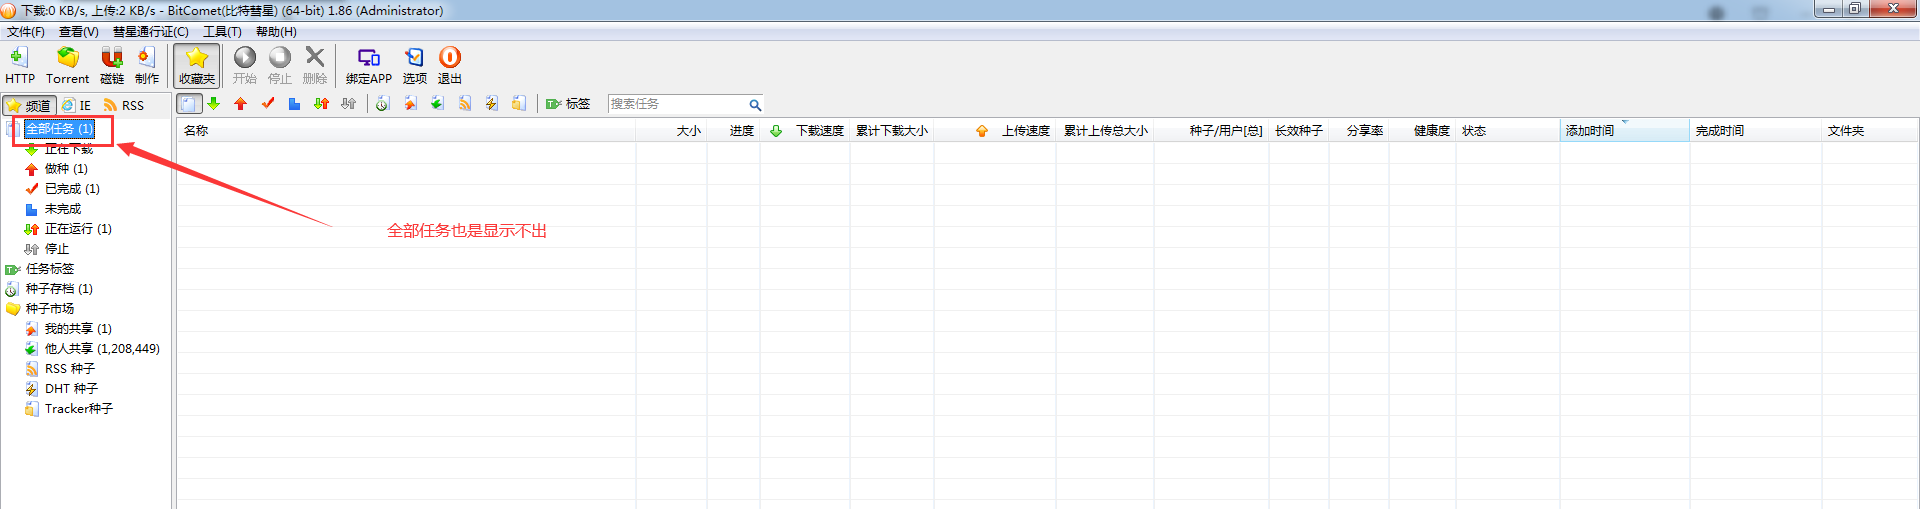
Task: Open the 查看(V) menu
Action: coord(79,32)
